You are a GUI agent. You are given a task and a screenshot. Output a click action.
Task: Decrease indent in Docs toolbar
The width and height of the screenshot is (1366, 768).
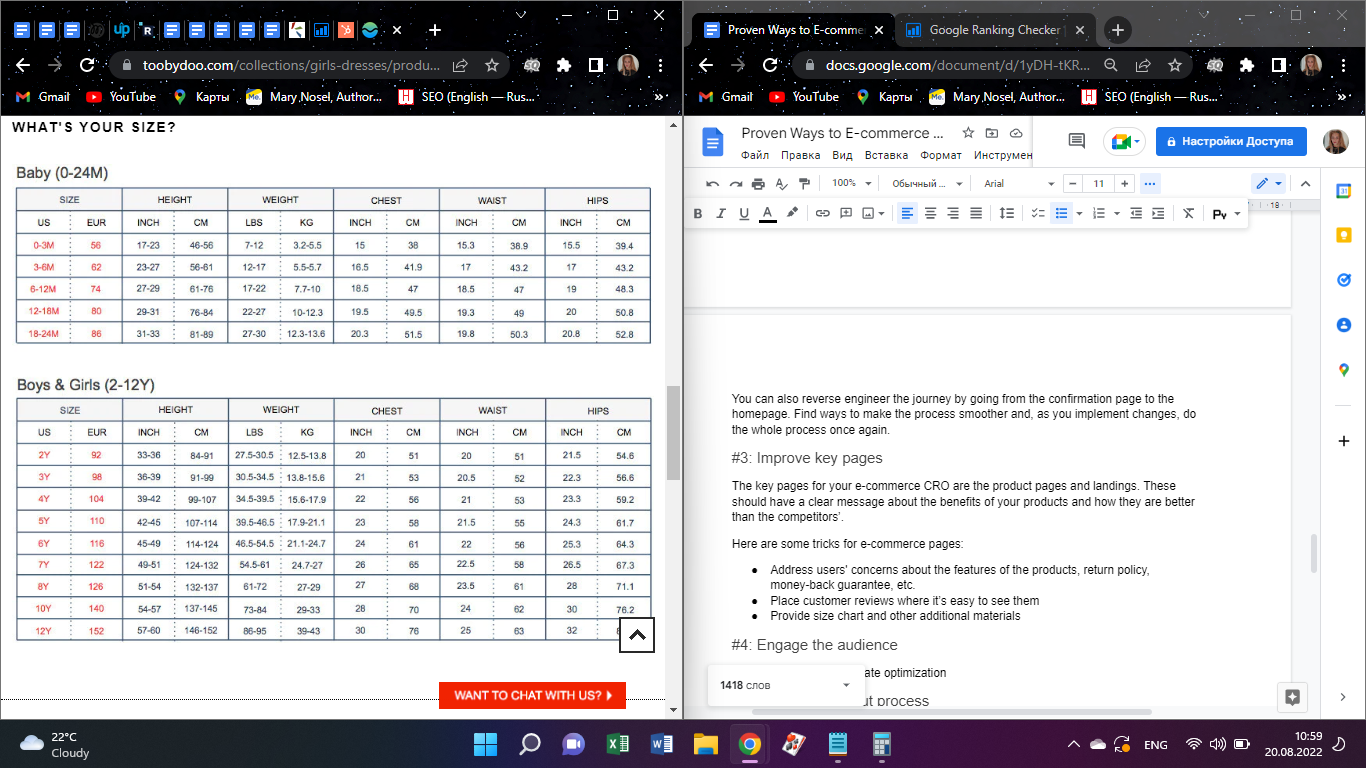point(1135,213)
